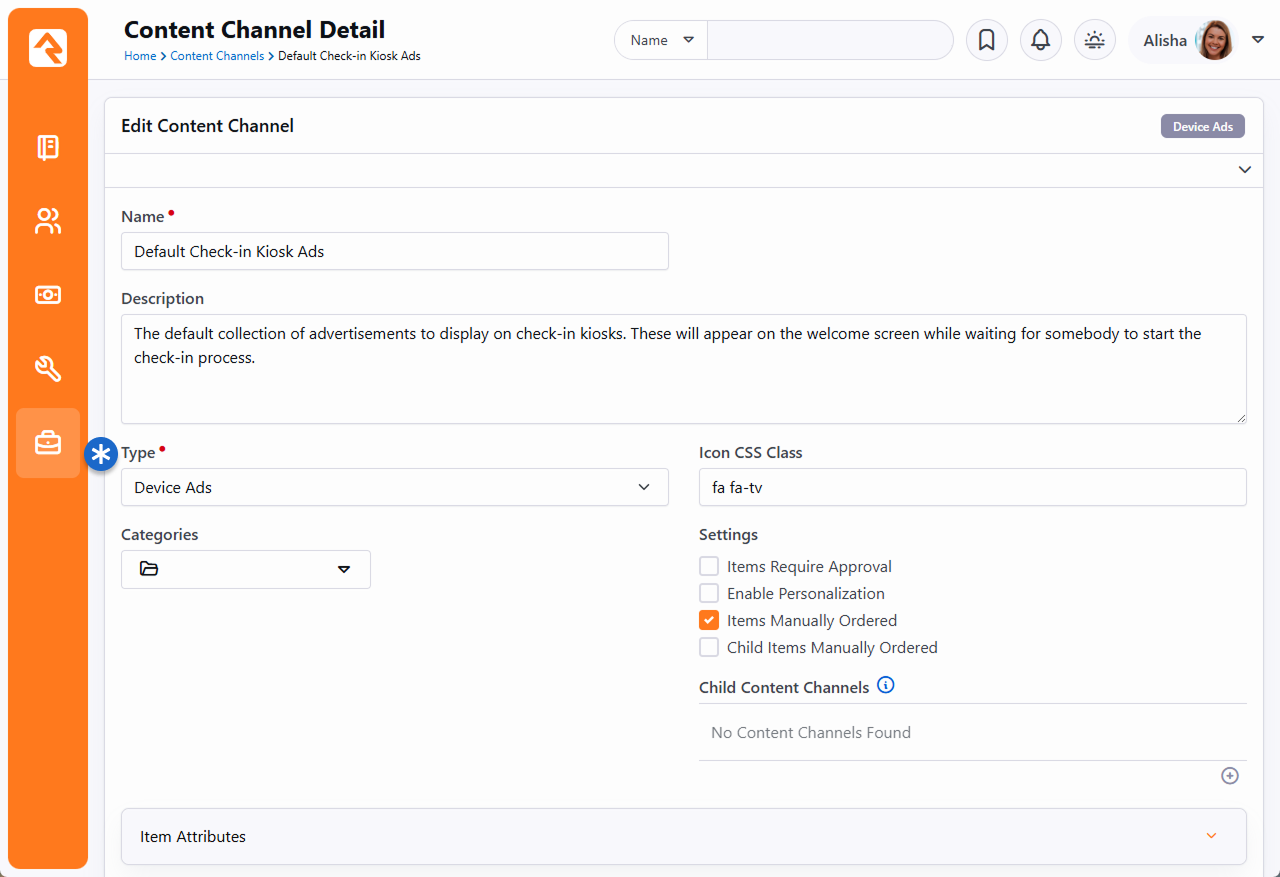Click the Icon CSS Class input field
The image size is (1280, 877).
pos(972,487)
